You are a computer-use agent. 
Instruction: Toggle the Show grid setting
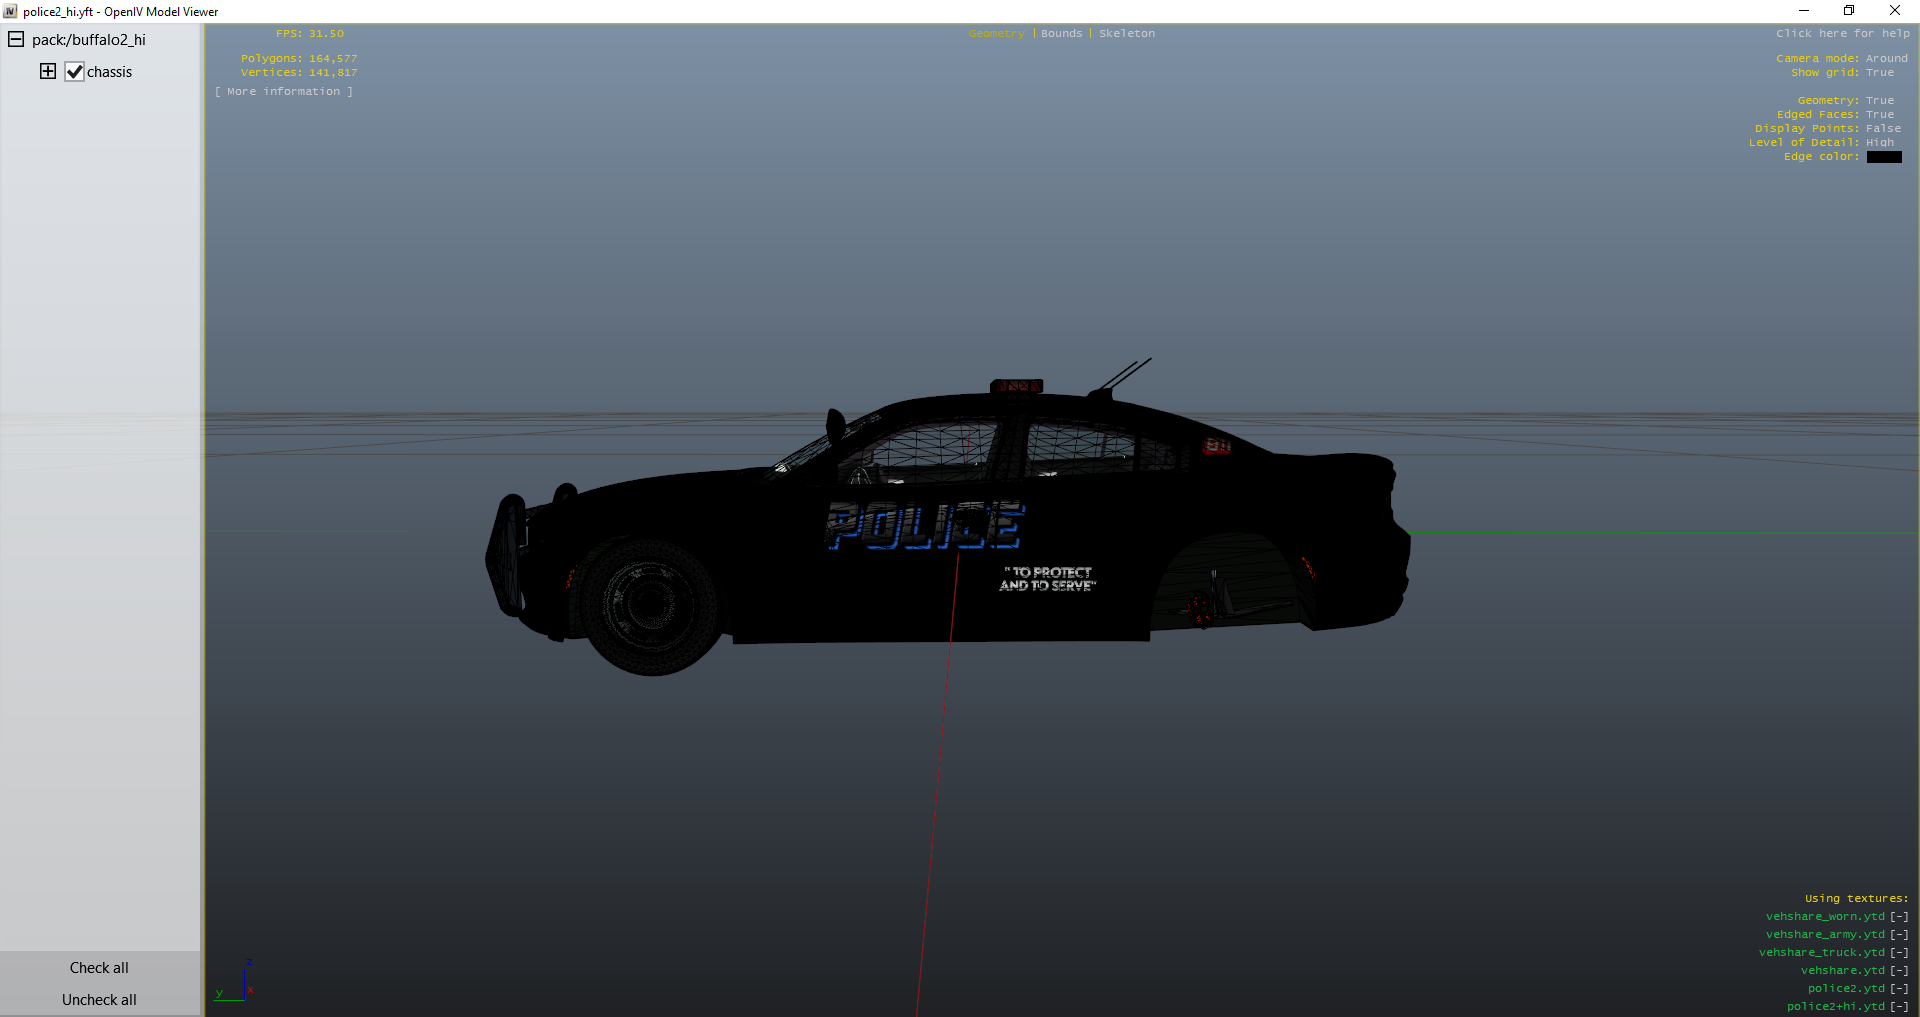[1879, 73]
